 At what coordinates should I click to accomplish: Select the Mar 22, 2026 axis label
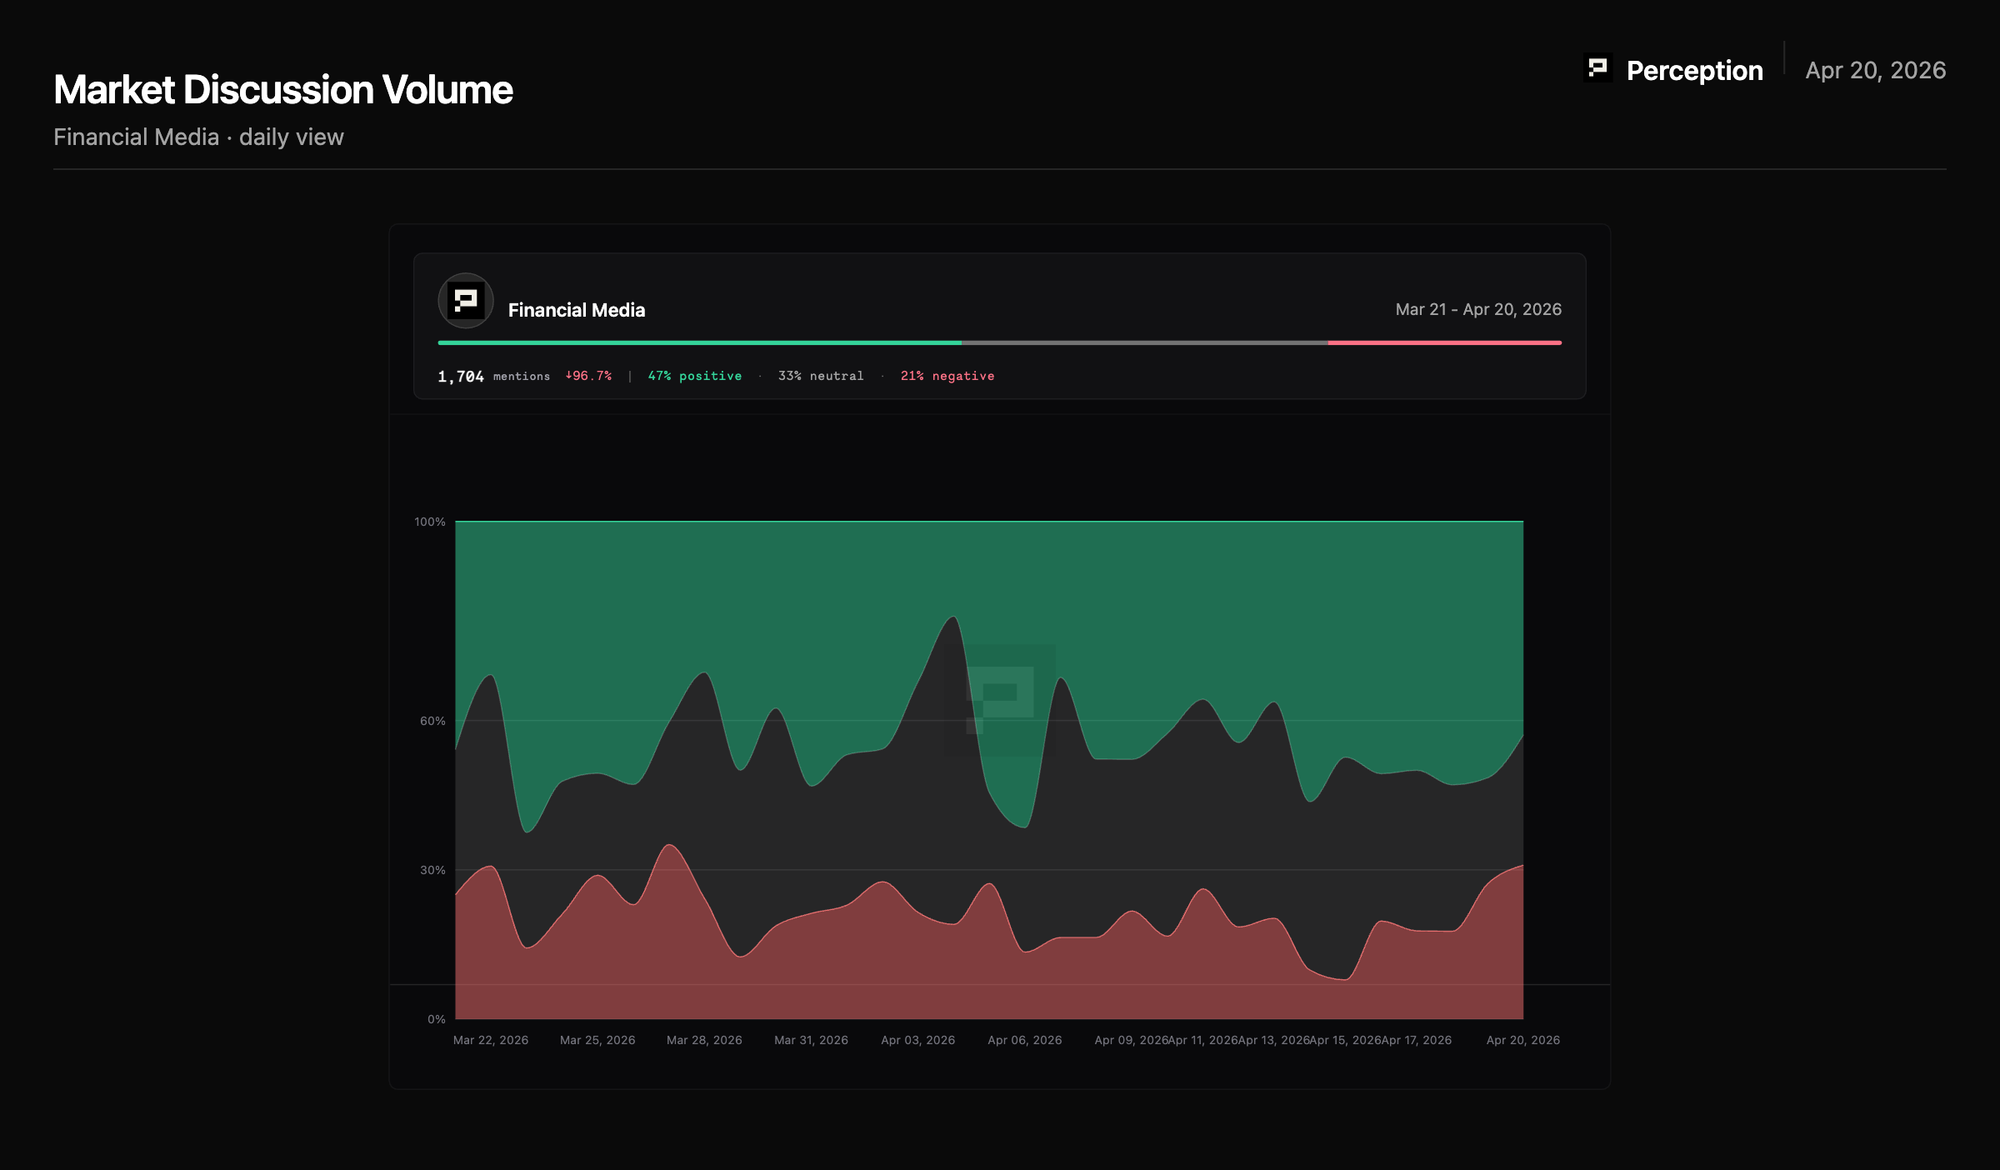click(491, 1041)
